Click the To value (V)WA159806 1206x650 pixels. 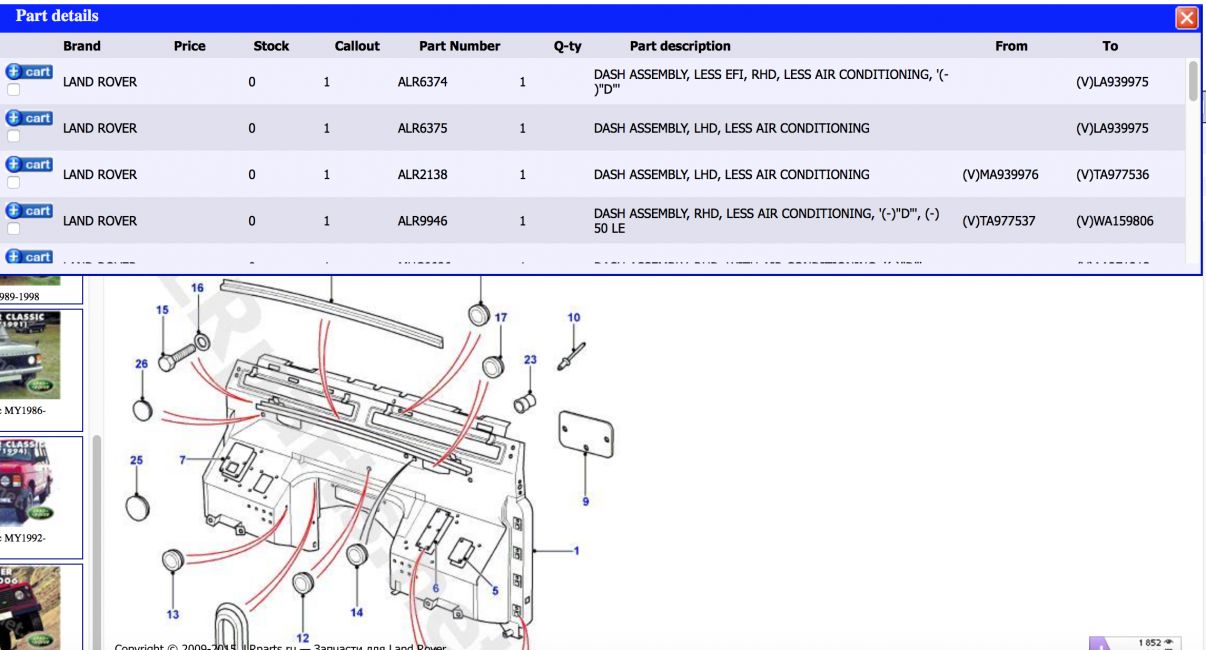(1115, 221)
